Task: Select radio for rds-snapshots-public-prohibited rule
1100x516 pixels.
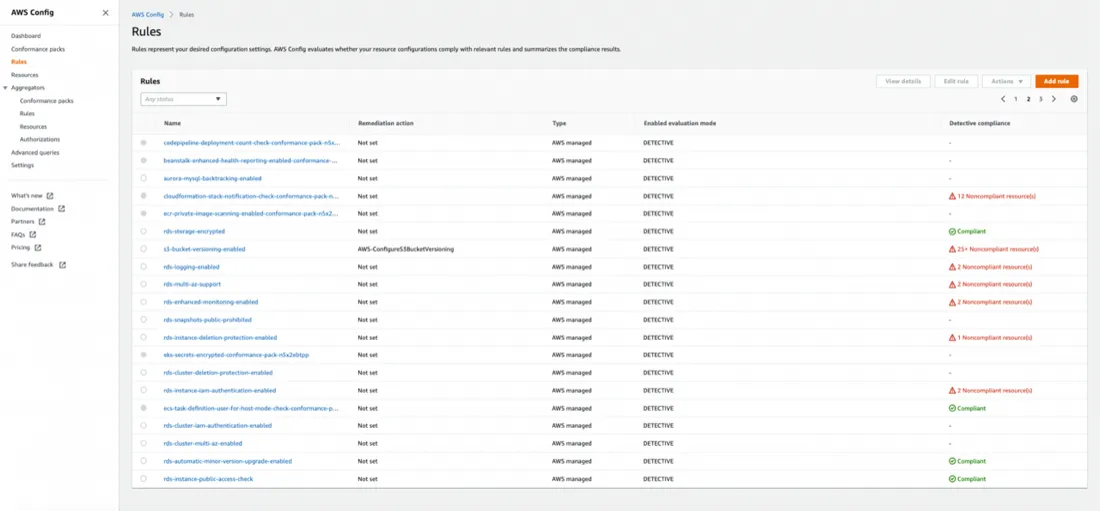Action: (x=144, y=320)
